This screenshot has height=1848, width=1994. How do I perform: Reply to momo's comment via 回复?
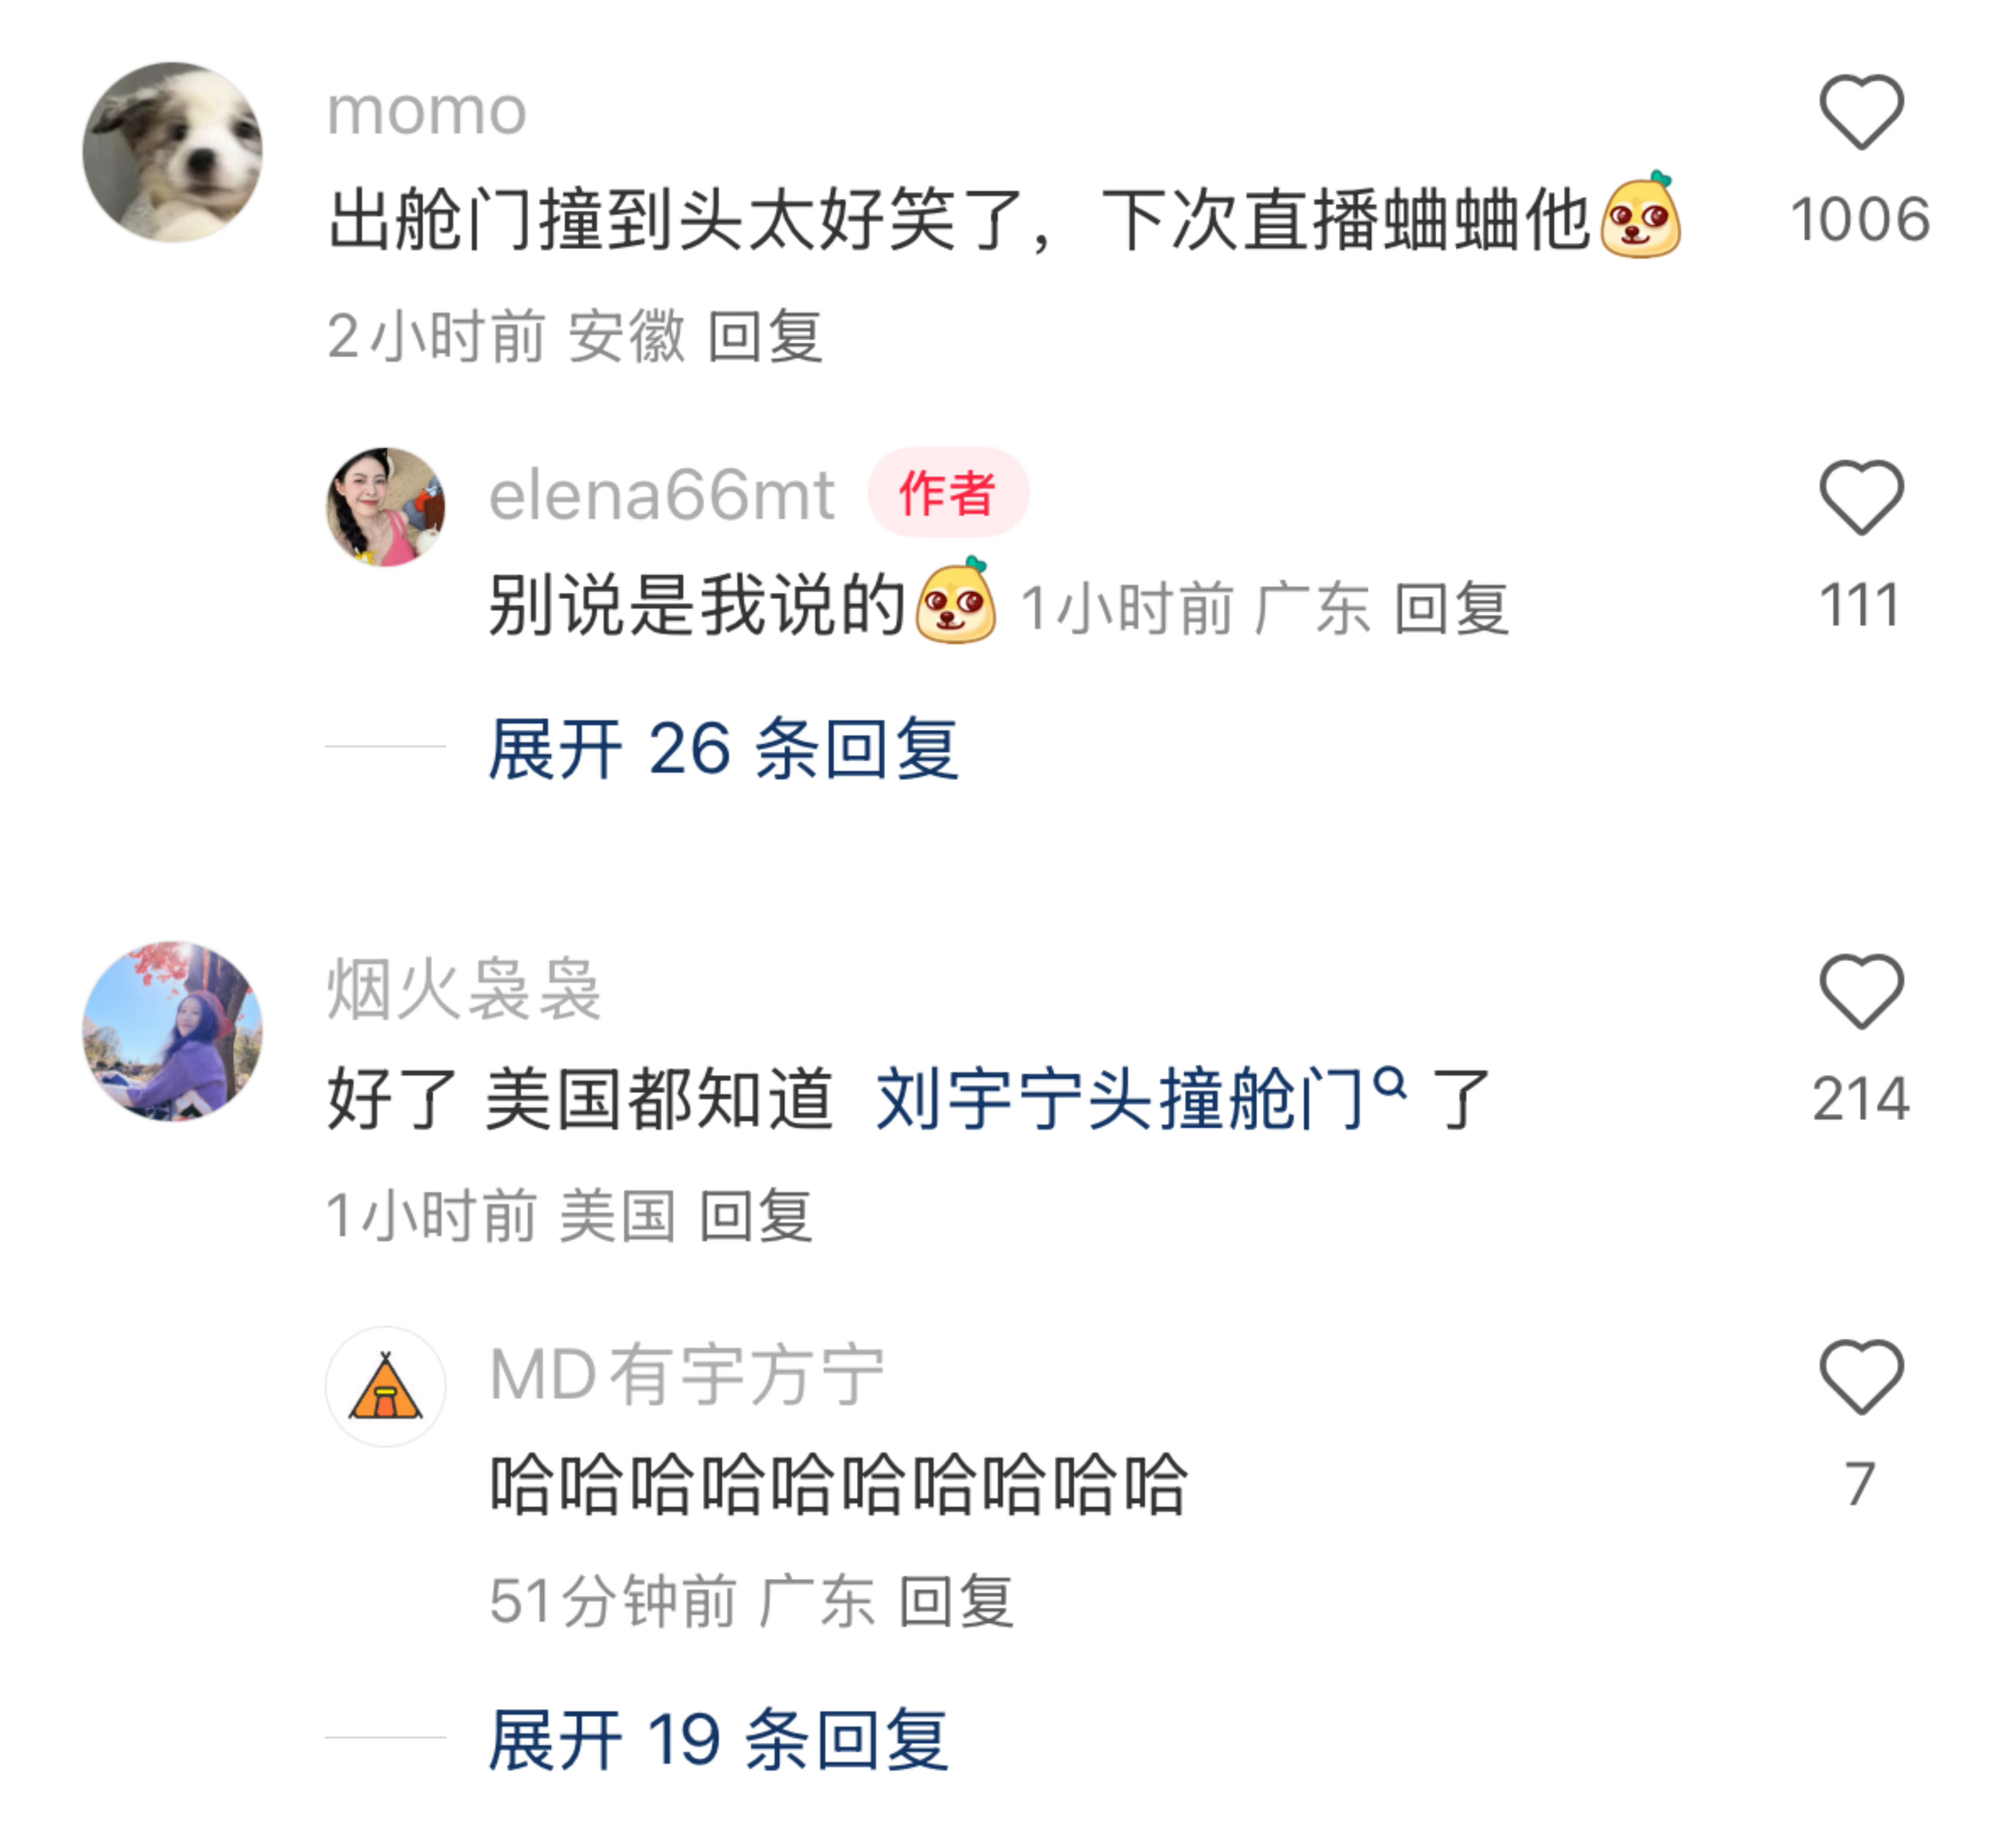point(765,336)
